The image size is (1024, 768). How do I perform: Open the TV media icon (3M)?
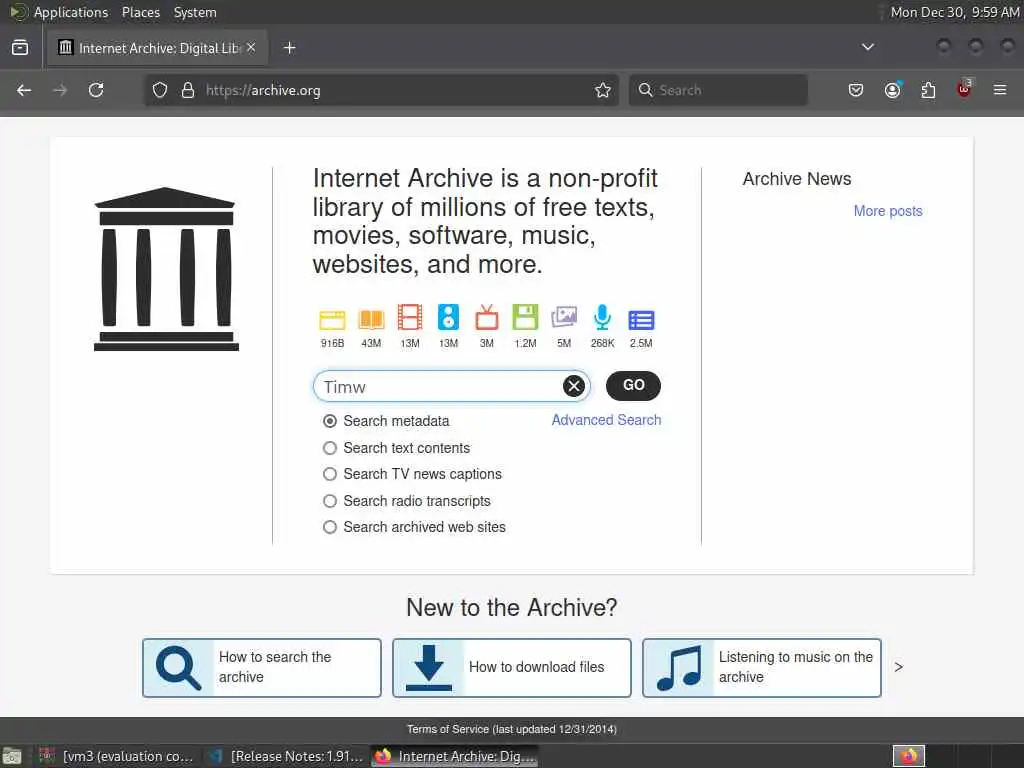[487, 317]
